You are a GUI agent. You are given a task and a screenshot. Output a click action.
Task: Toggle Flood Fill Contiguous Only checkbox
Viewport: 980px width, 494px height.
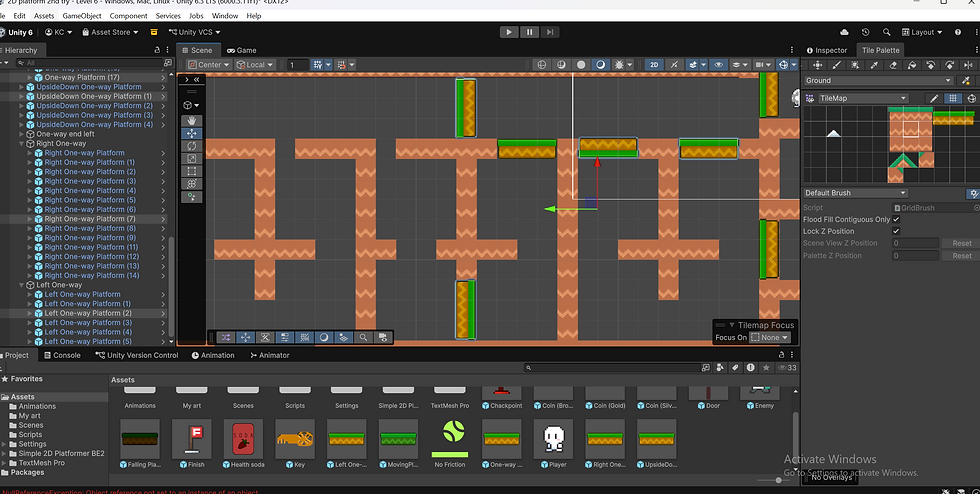pyautogui.click(x=896, y=219)
